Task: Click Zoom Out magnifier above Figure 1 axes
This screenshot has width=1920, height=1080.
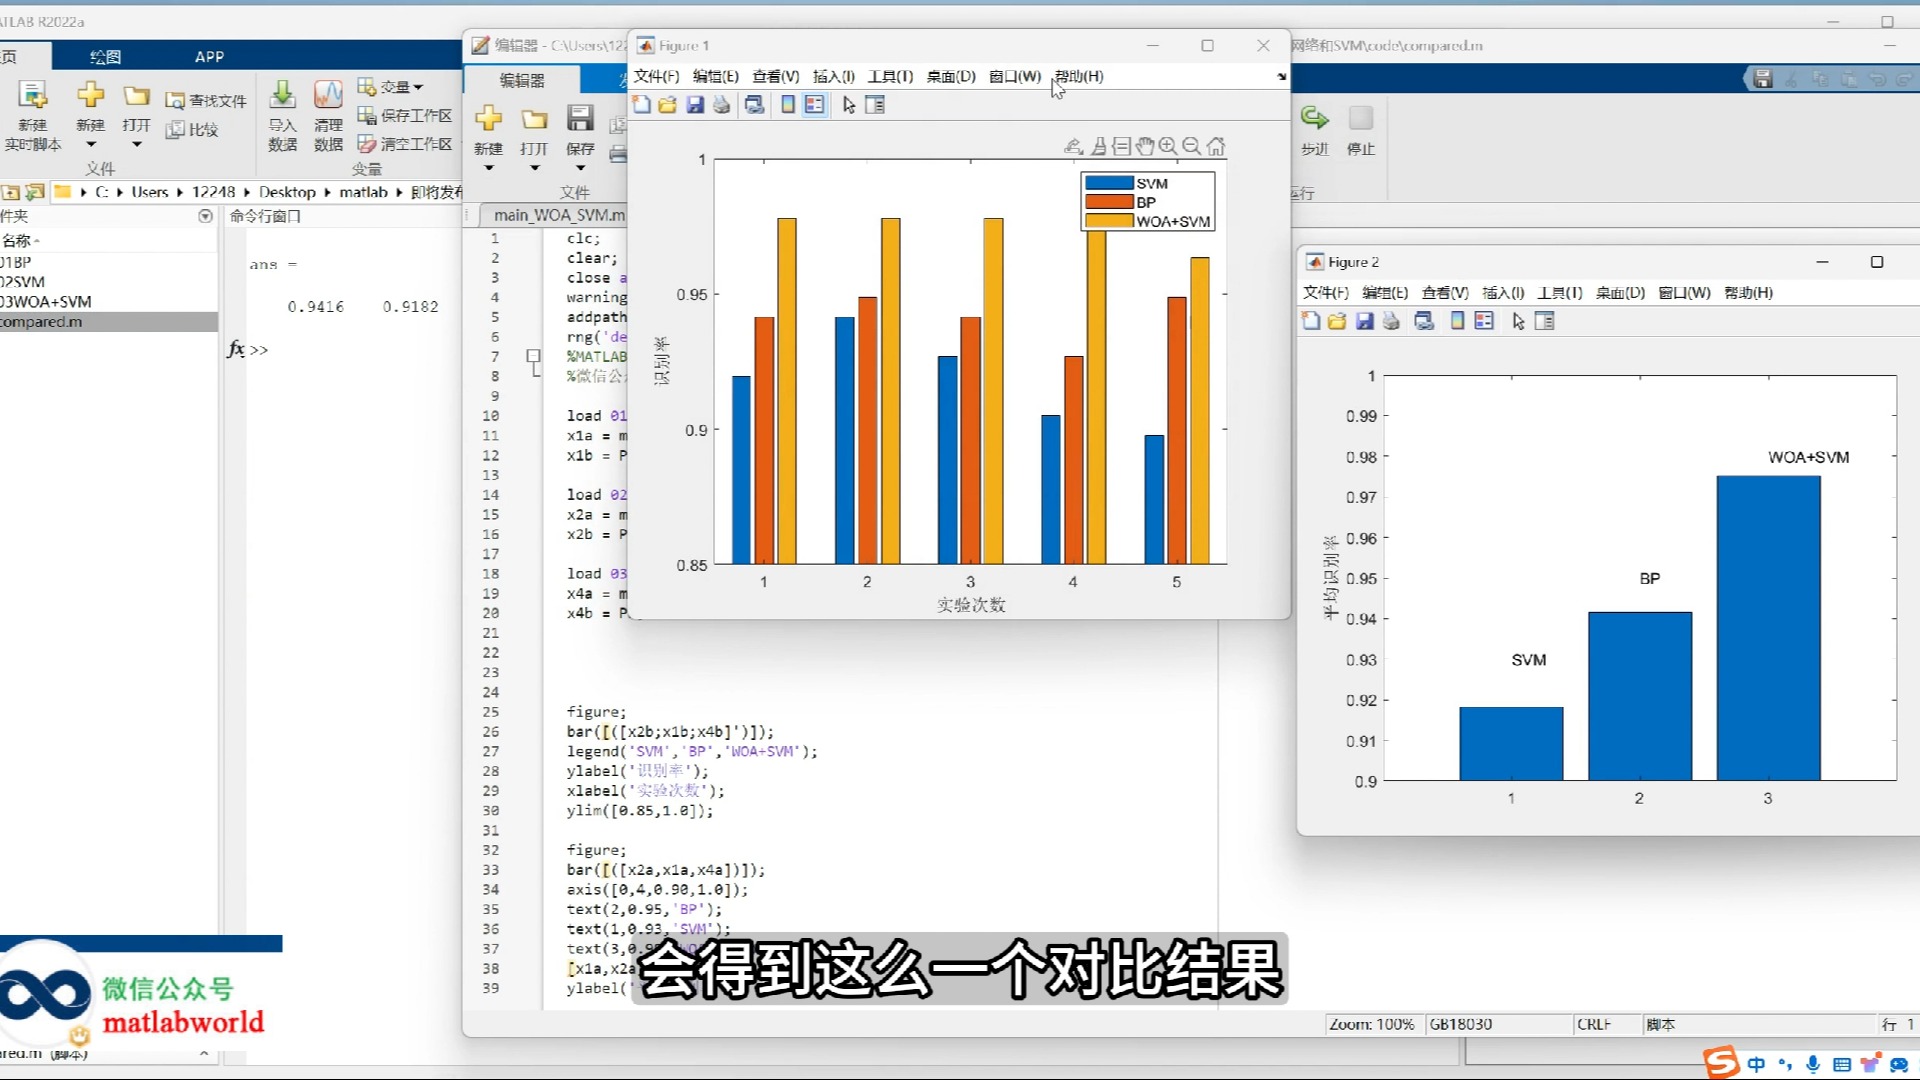Action: [1191, 147]
